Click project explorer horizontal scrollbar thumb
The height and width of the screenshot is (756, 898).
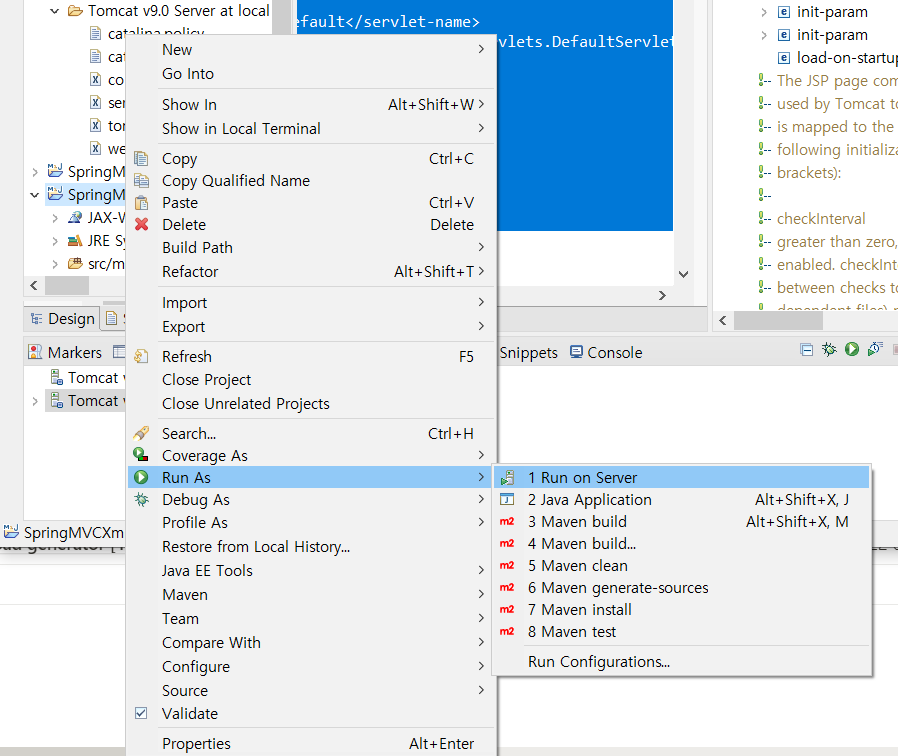pos(66,285)
